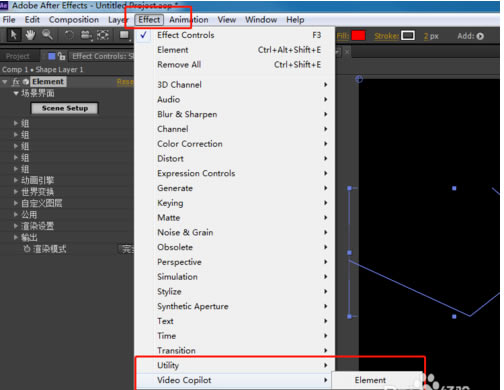Select the Rotation tool
The image size is (504, 390).
click(x=69, y=35)
